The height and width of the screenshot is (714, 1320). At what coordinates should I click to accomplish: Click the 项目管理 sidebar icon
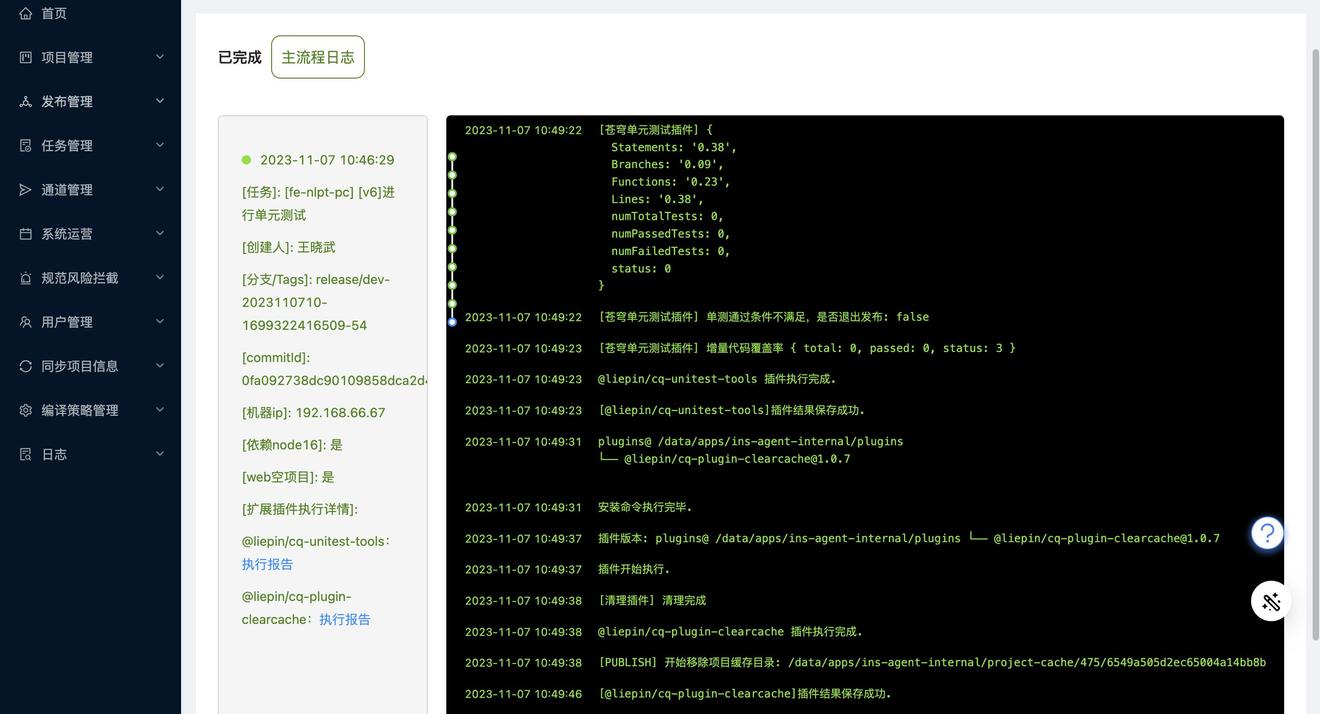click(x=26, y=57)
